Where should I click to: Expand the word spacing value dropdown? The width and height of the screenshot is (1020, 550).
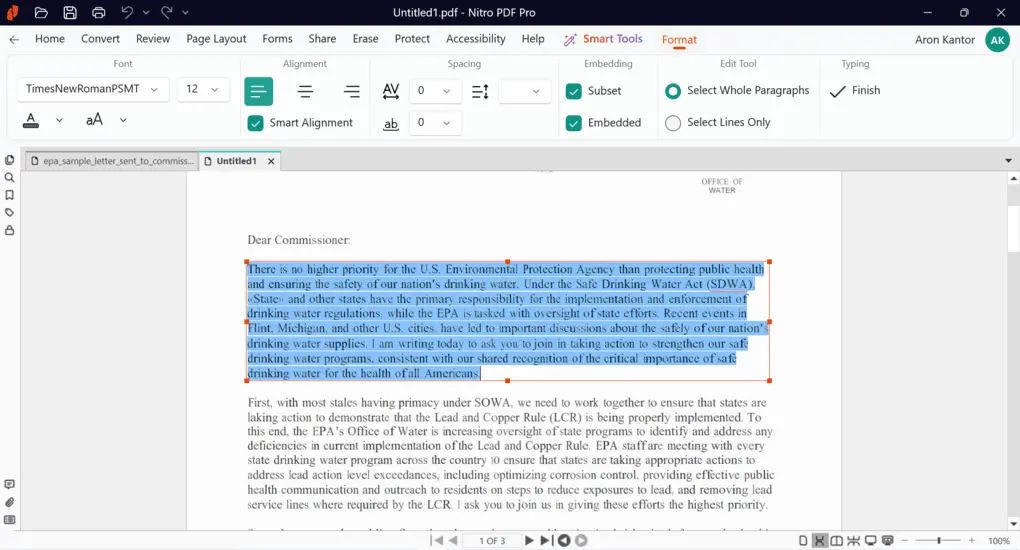[x=447, y=123]
